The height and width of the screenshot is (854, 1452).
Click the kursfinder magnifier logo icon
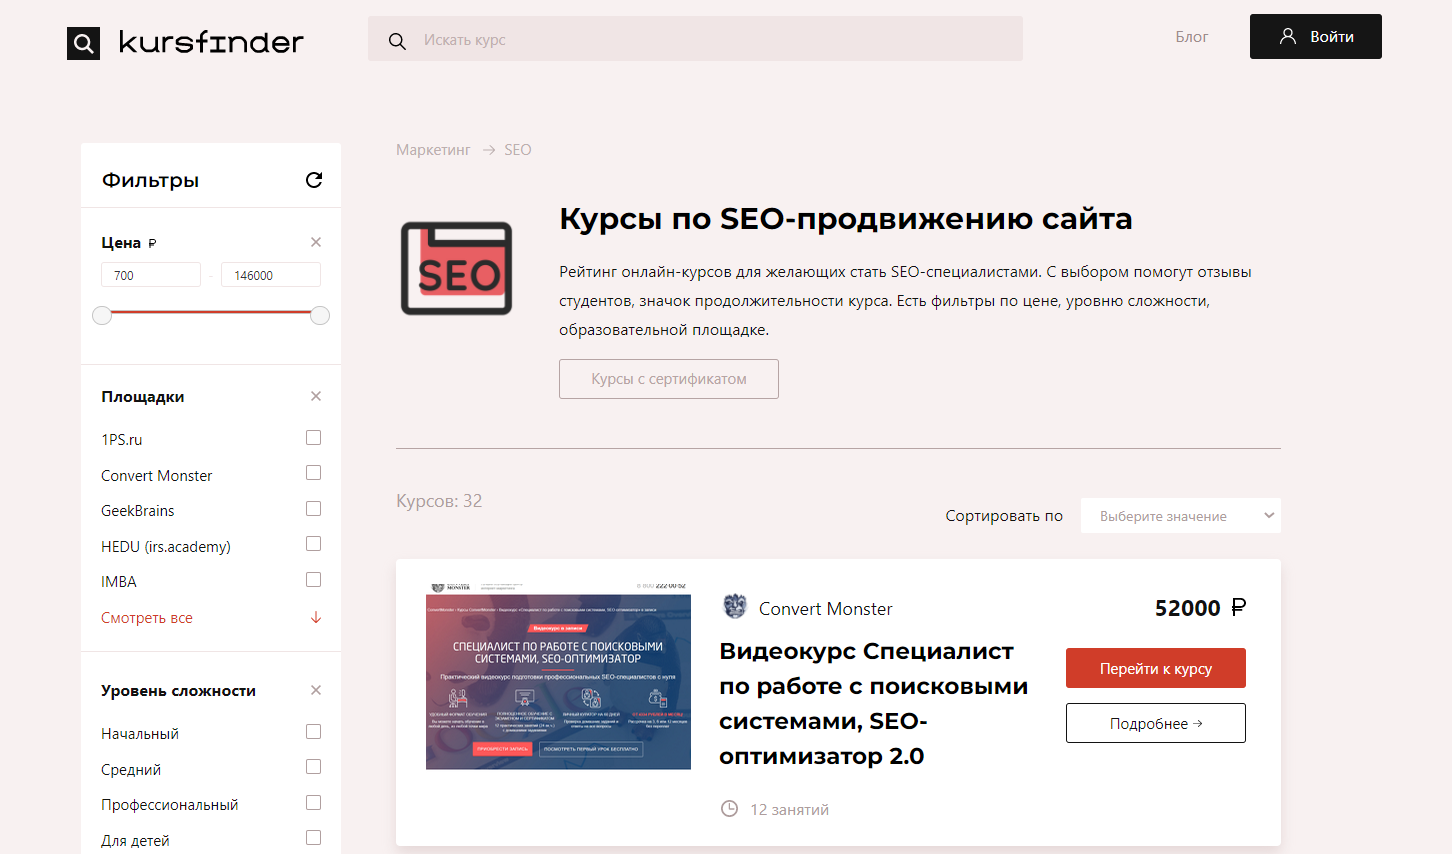click(x=83, y=43)
